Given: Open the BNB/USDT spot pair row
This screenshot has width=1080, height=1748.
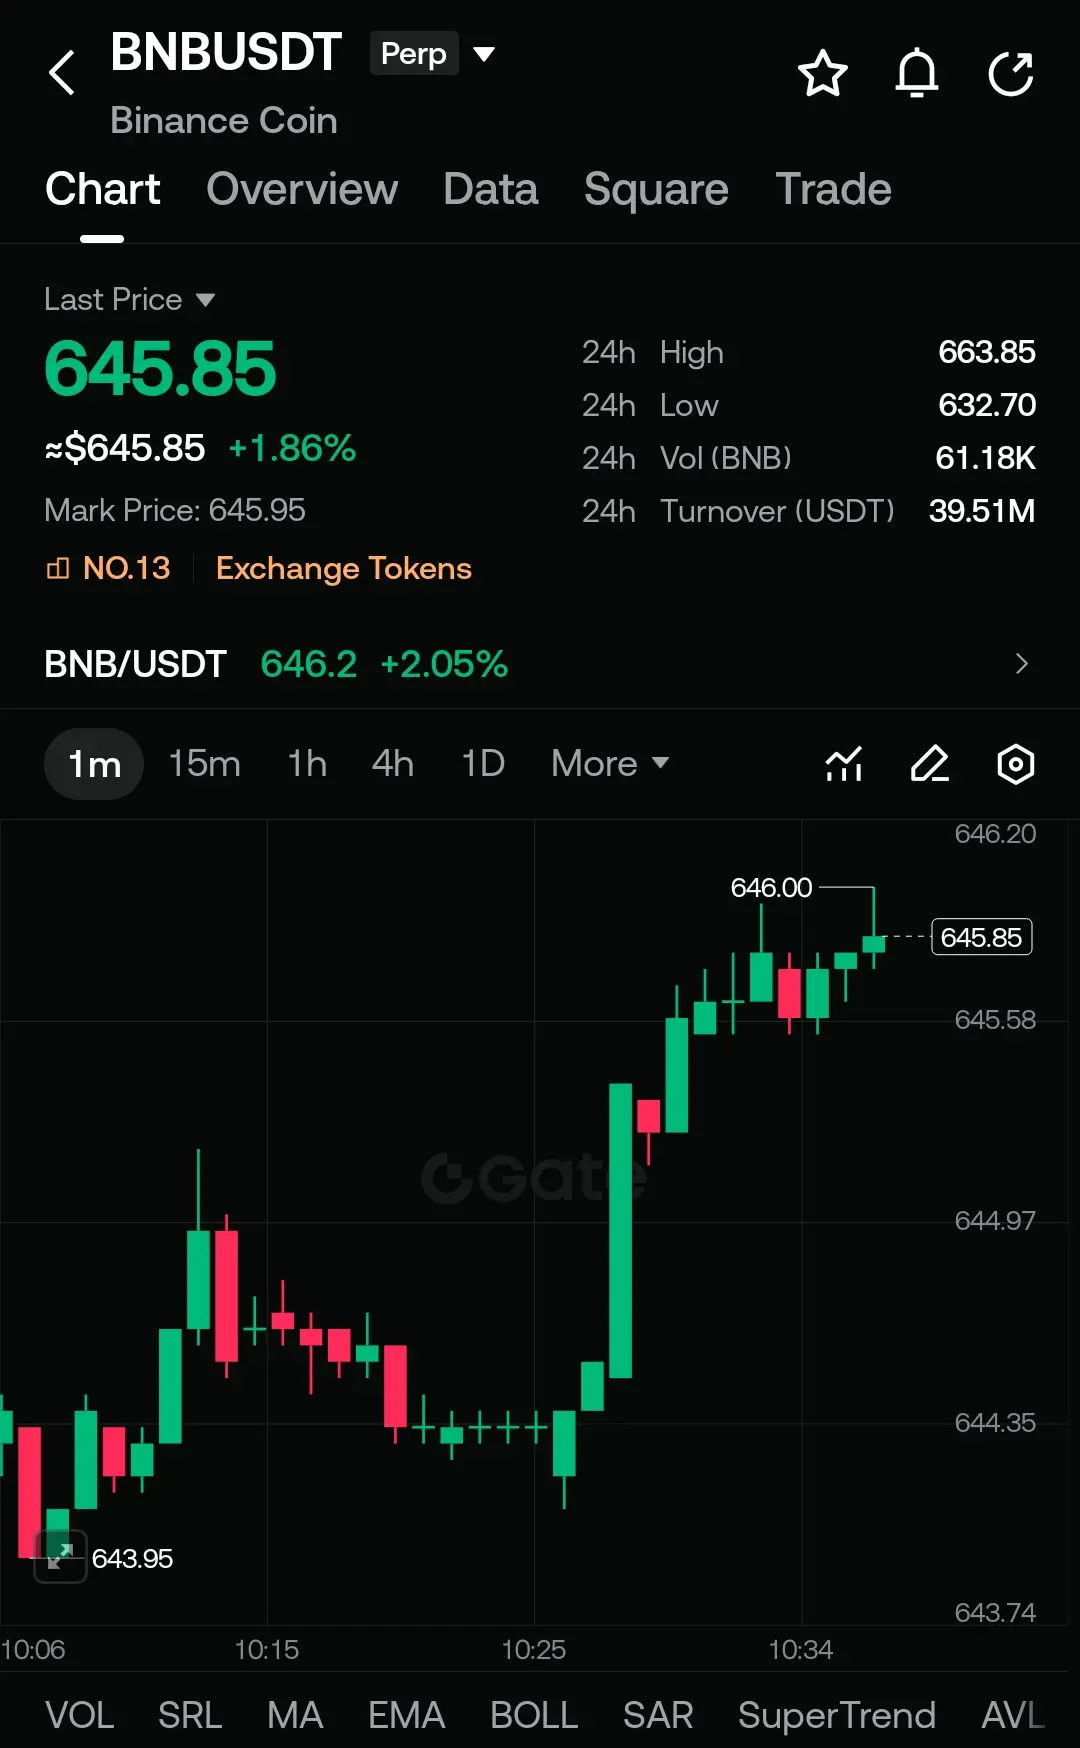Looking at the screenshot, I should click(x=540, y=664).
